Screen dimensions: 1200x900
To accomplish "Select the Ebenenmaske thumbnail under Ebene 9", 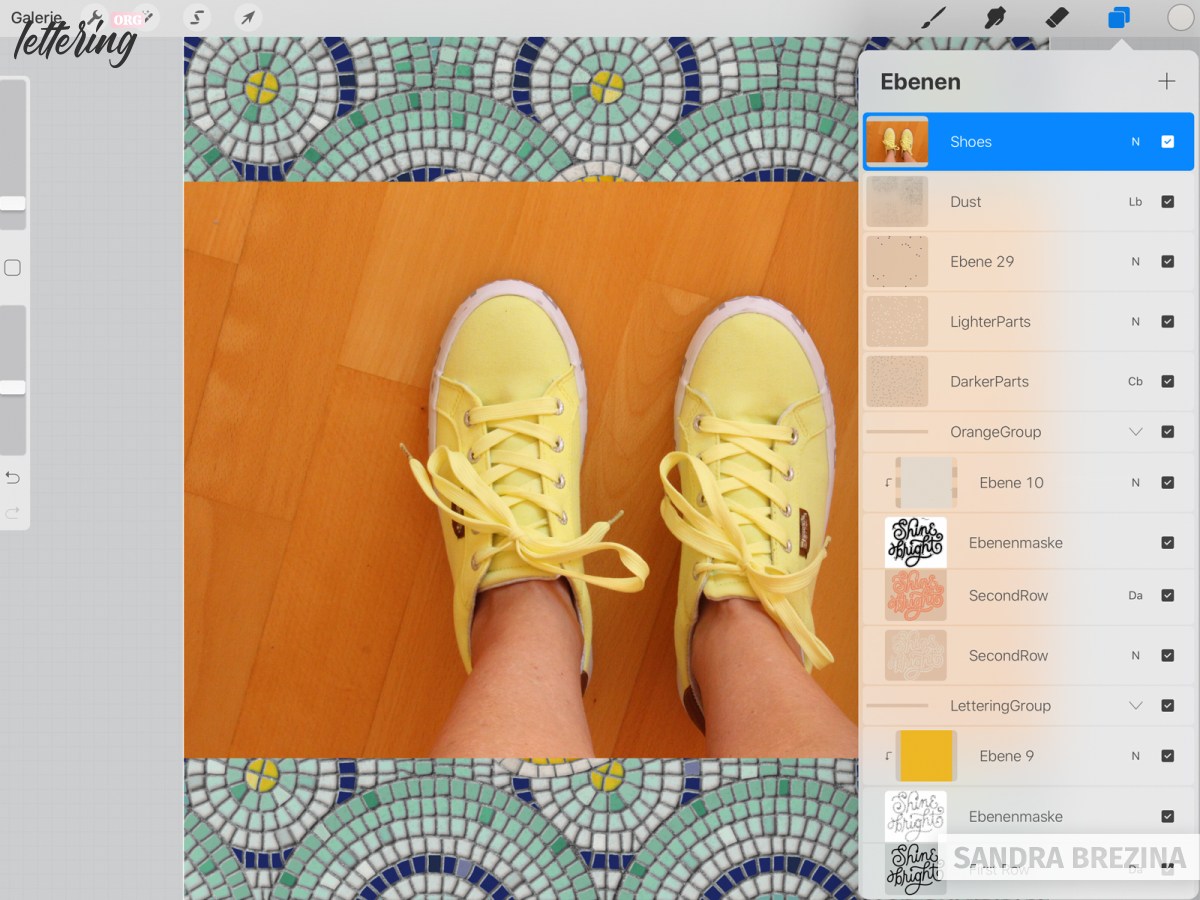I will 916,816.
